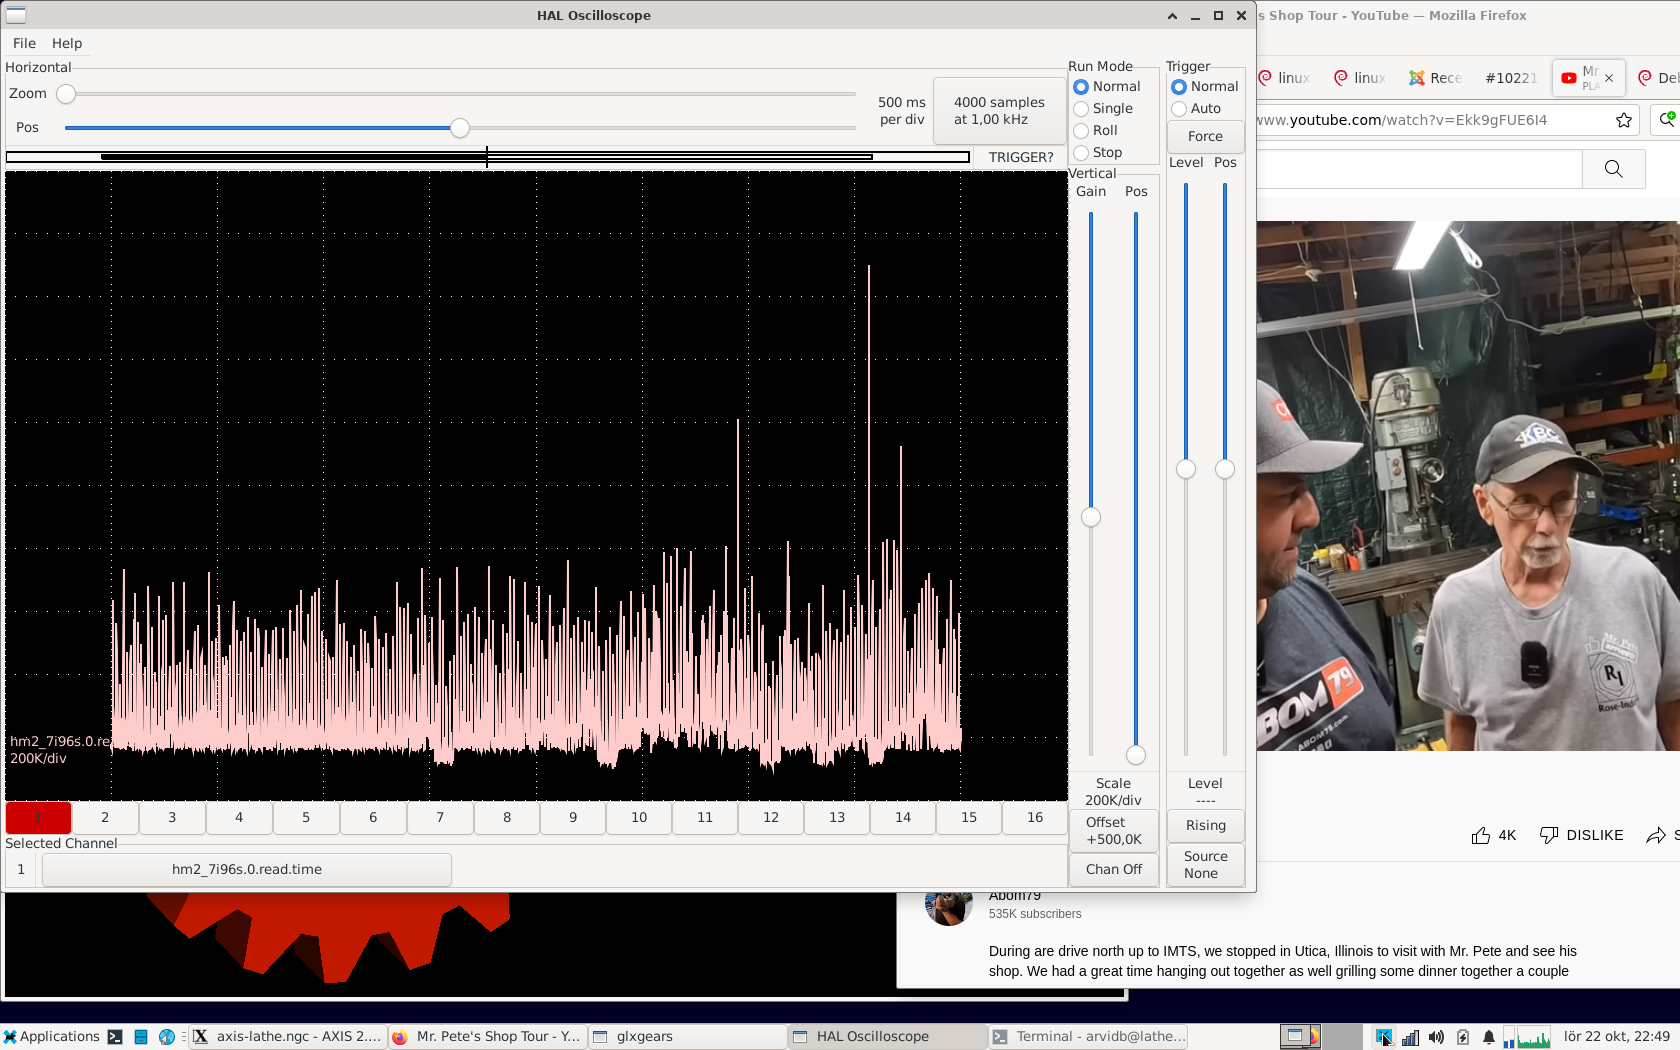Launch the terminal icon in the taskbar panel
The image size is (1680, 1050).
click(115, 1037)
